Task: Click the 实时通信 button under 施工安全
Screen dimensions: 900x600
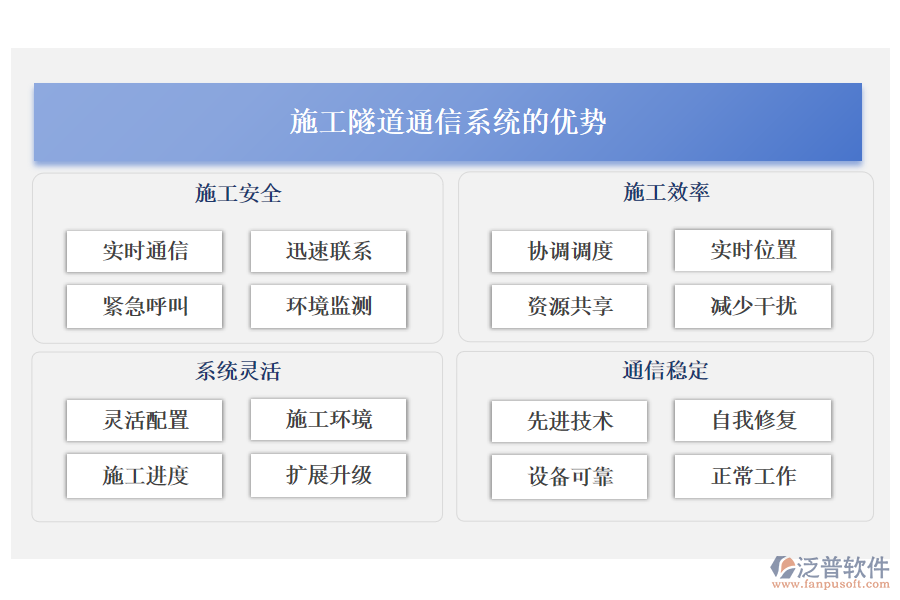Action: (x=143, y=251)
